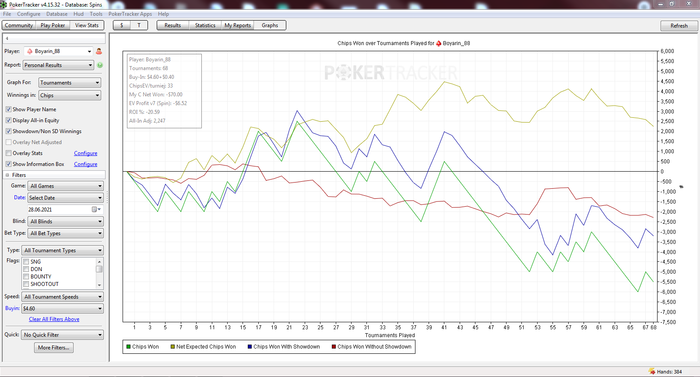The image size is (700, 377).
Task: Open the Buyin $4.60 dropdown
Action: click(x=62, y=309)
